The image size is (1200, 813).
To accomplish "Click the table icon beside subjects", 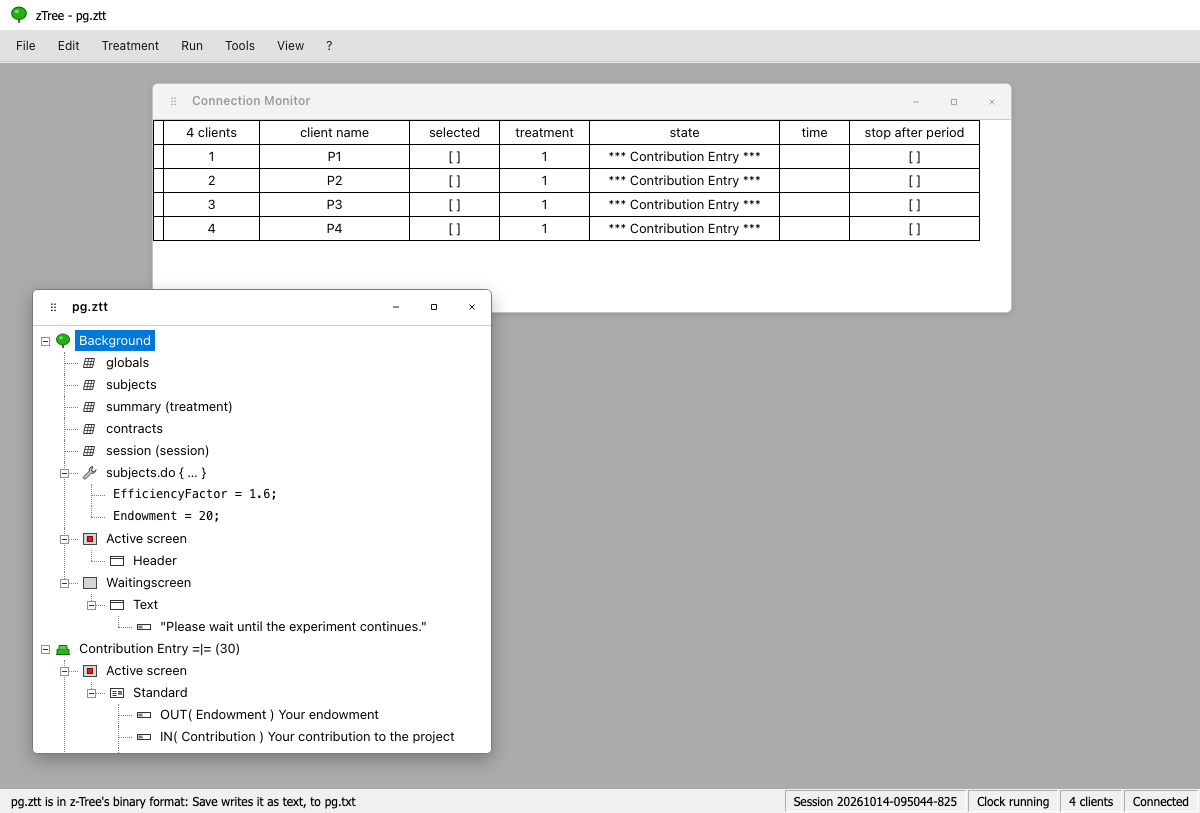I will pos(89,385).
